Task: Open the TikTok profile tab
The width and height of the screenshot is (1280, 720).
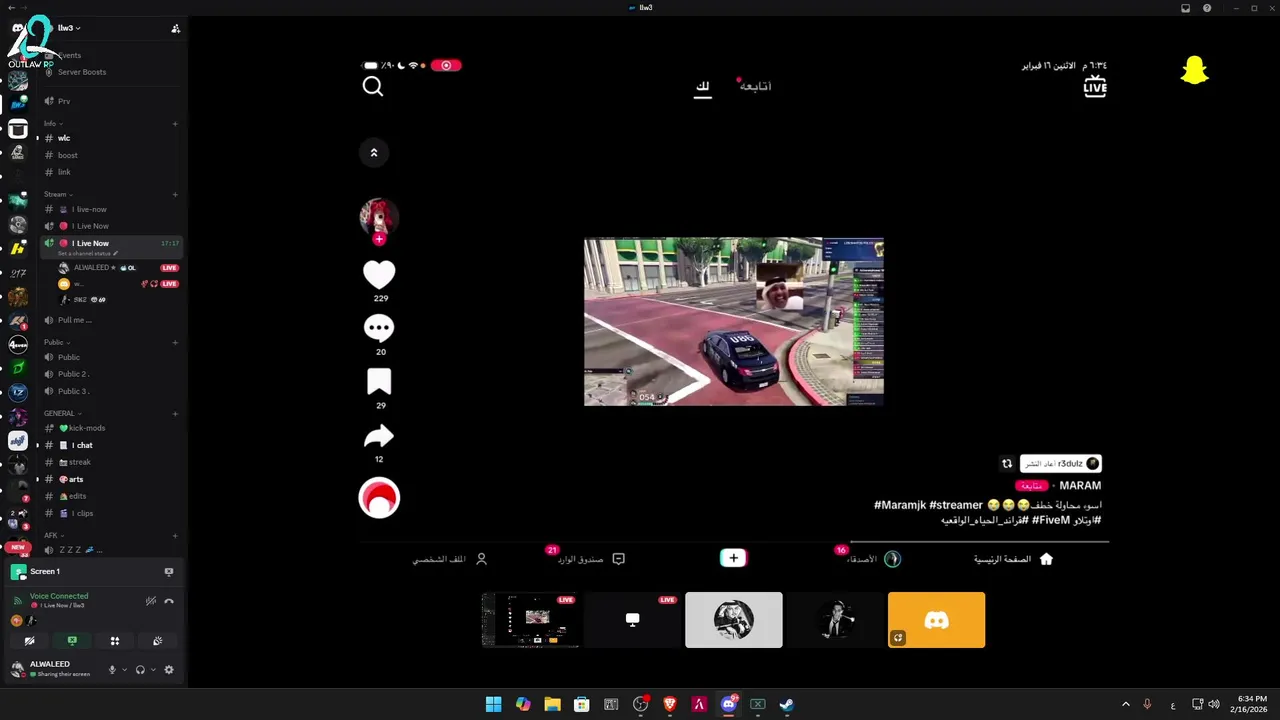Action: 450,559
